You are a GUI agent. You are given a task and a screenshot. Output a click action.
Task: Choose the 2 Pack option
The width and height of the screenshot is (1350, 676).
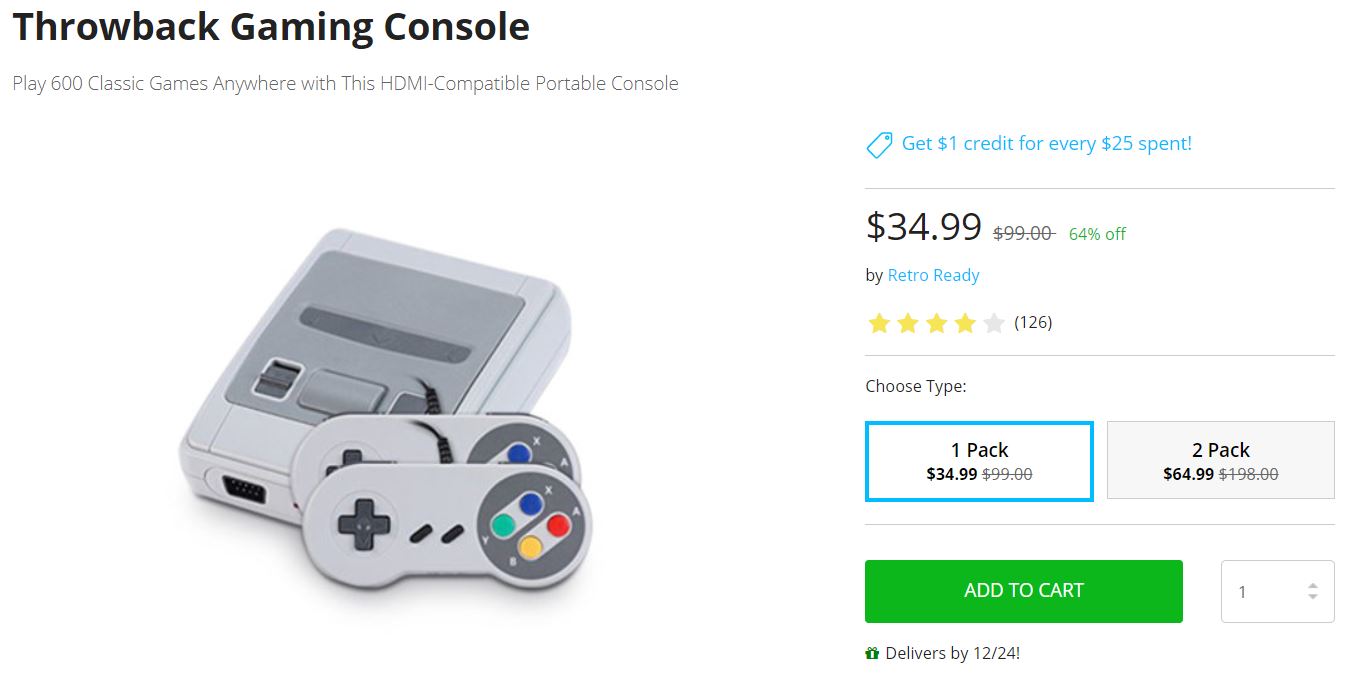tap(1220, 461)
